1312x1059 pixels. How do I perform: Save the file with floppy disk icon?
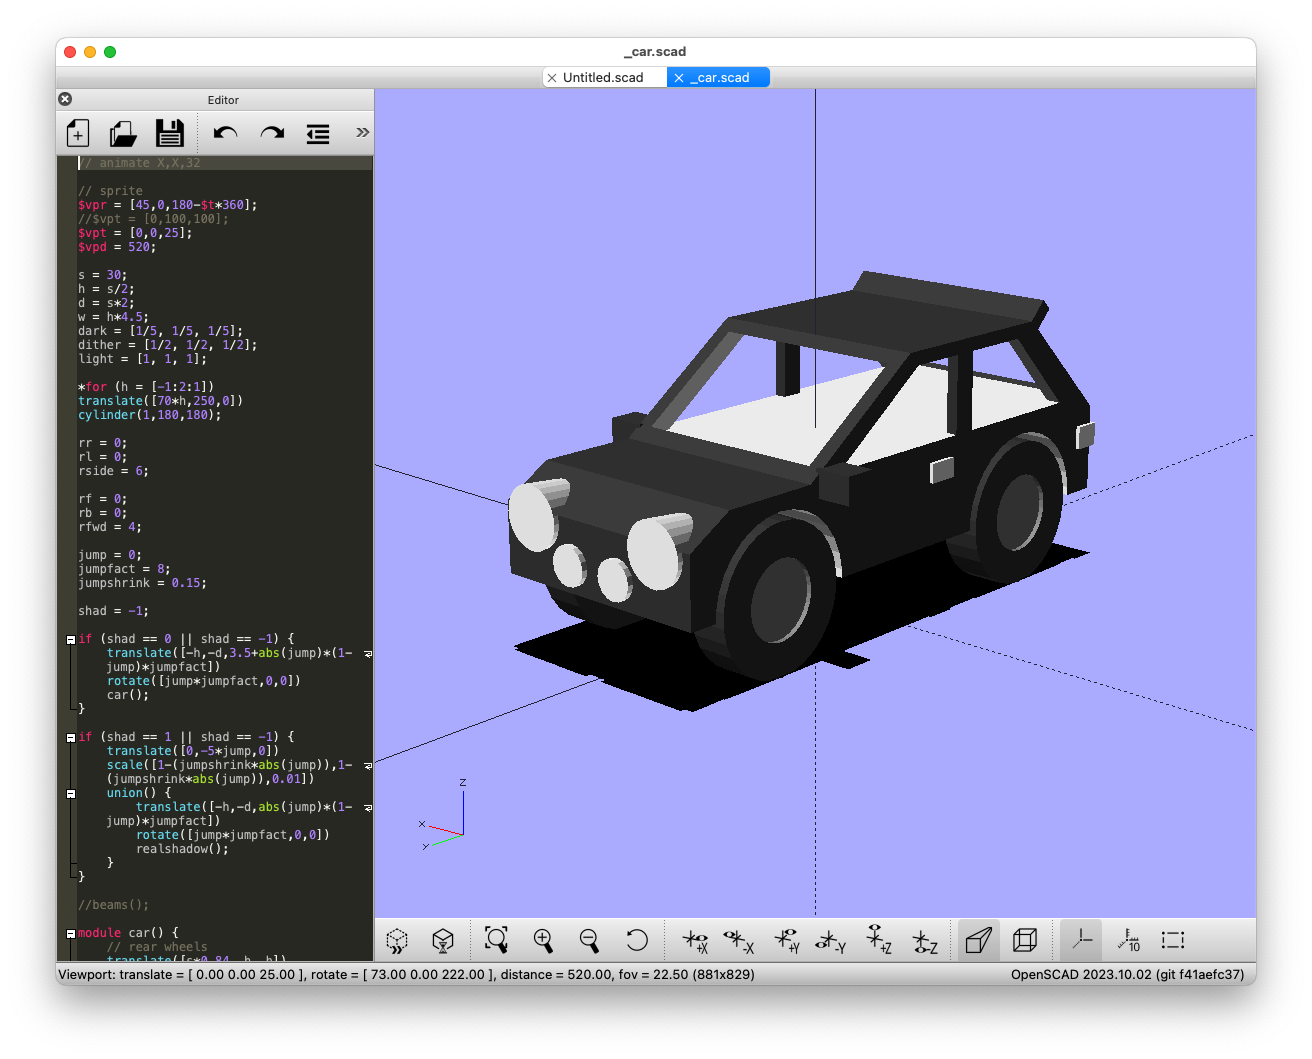[x=170, y=133]
